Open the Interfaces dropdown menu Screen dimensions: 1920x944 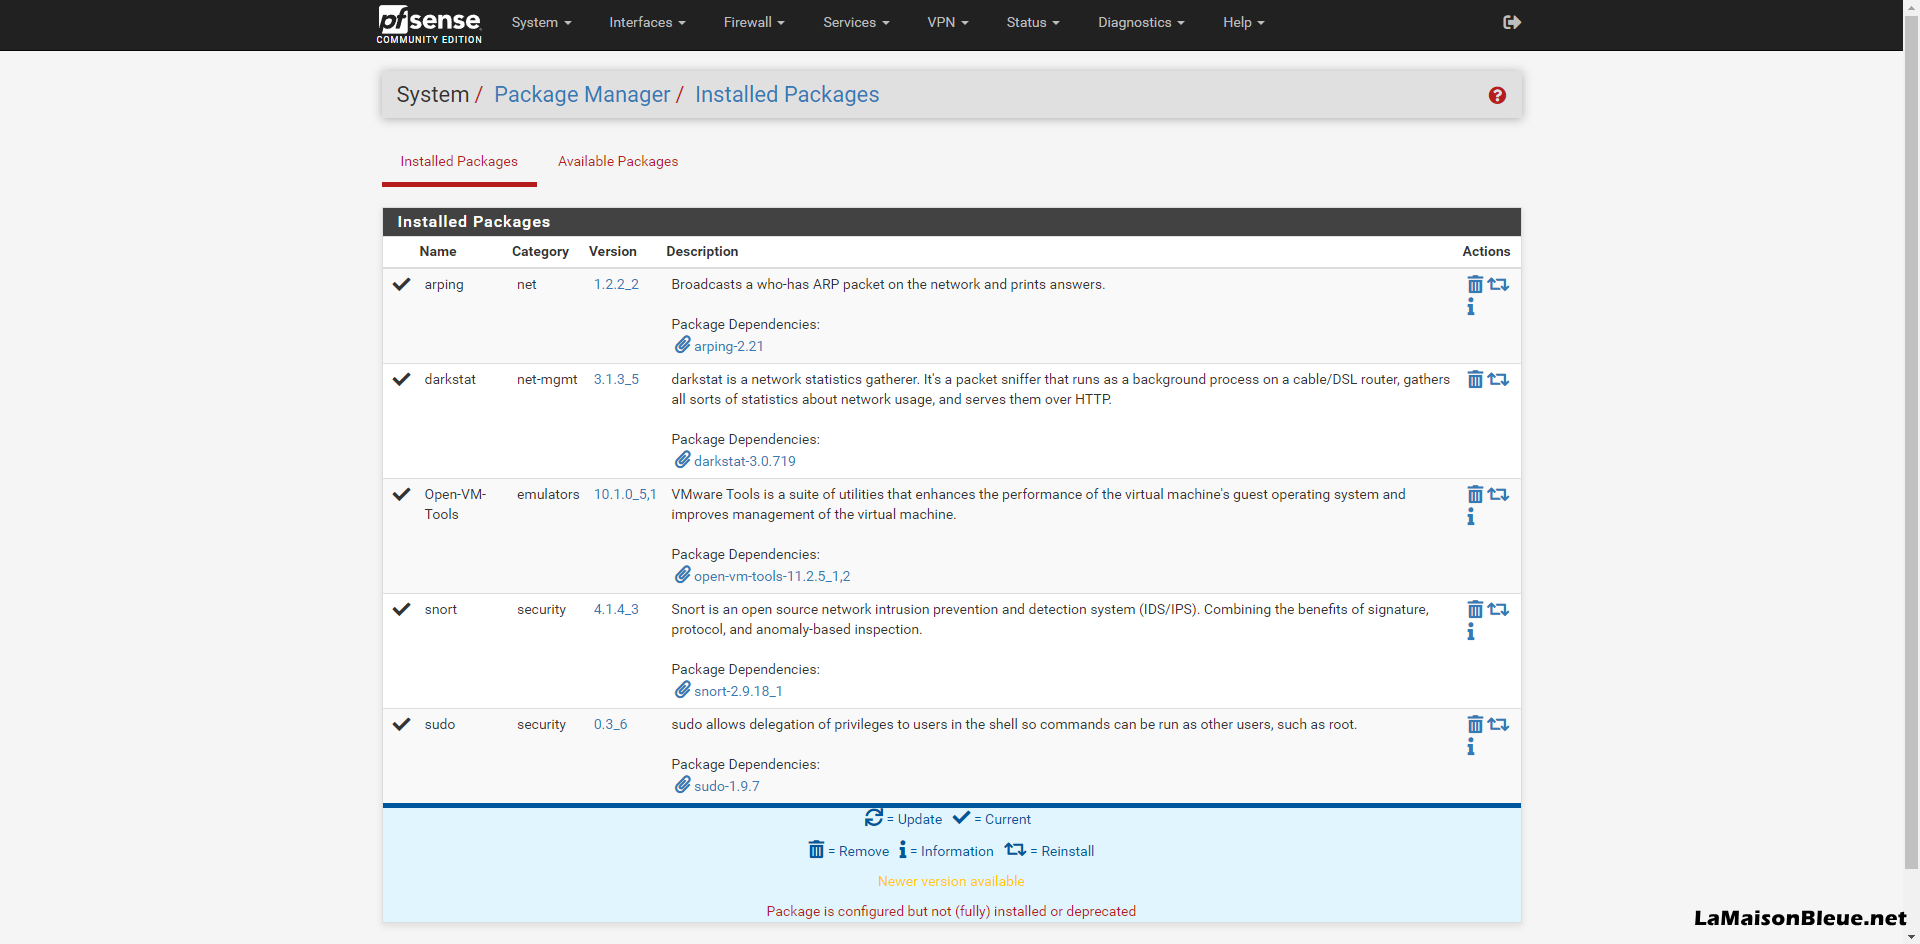[x=647, y=22]
